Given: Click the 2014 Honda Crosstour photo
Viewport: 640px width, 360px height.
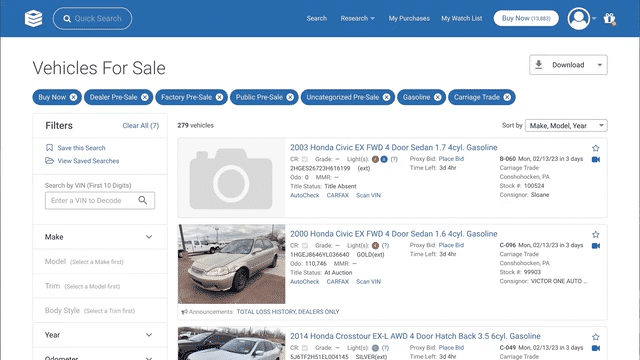Looking at the screenshot, I should (x=231, y=343).
